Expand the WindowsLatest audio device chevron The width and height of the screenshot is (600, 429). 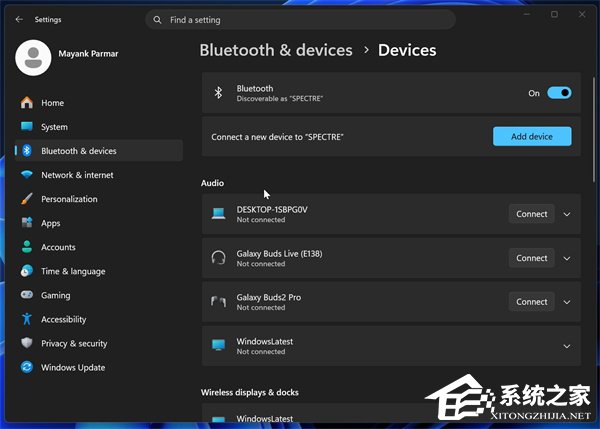pos(567,346)
